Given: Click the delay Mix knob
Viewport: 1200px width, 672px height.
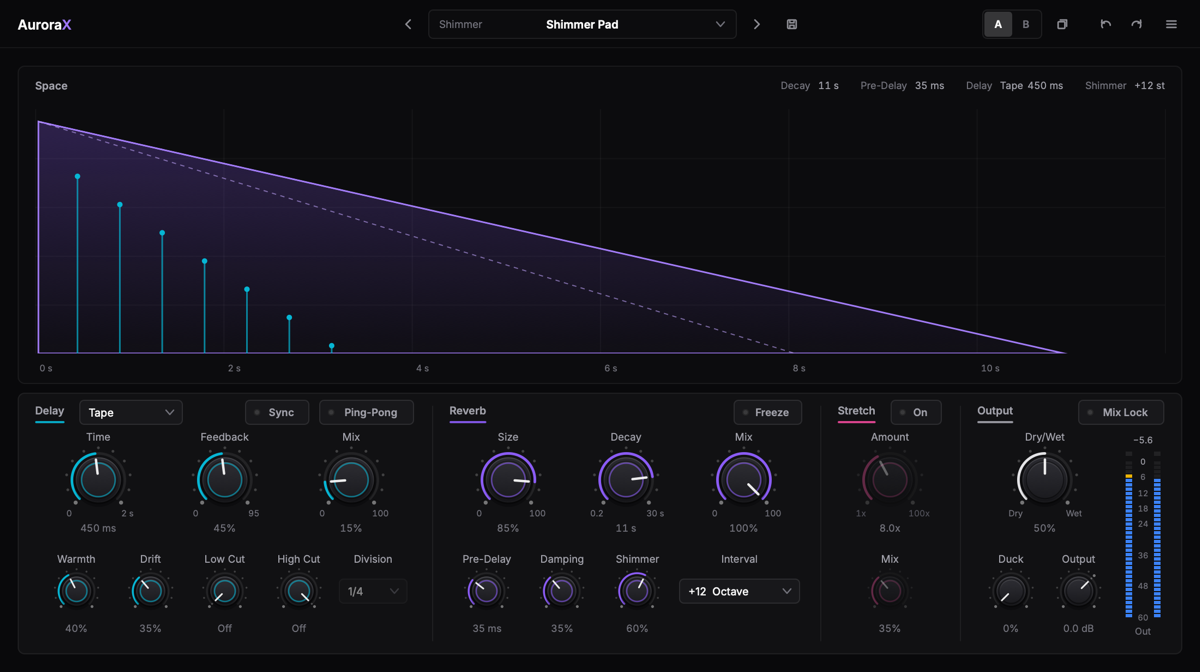Looking at the screenshot, I should point(351,479).
